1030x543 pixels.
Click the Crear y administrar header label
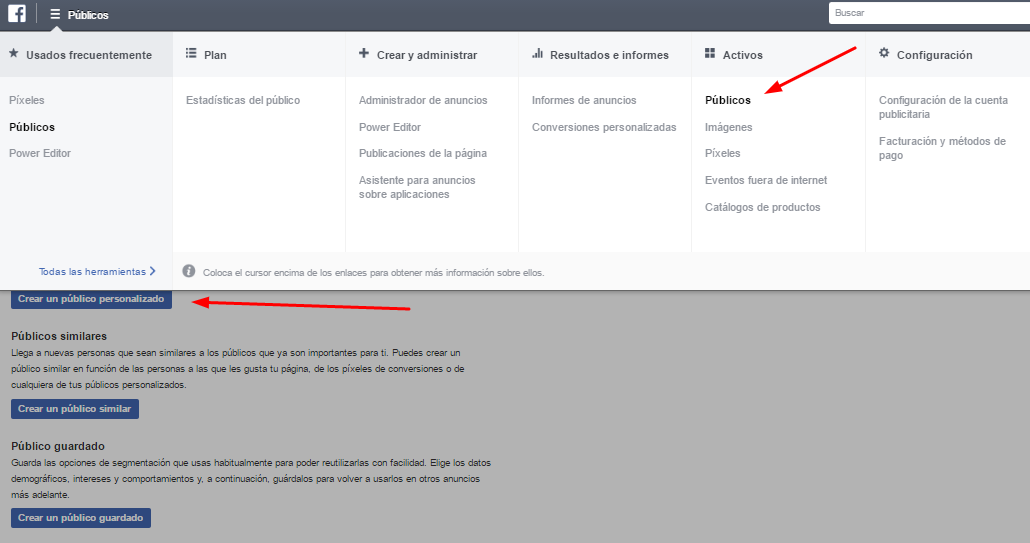coord(427,55)
